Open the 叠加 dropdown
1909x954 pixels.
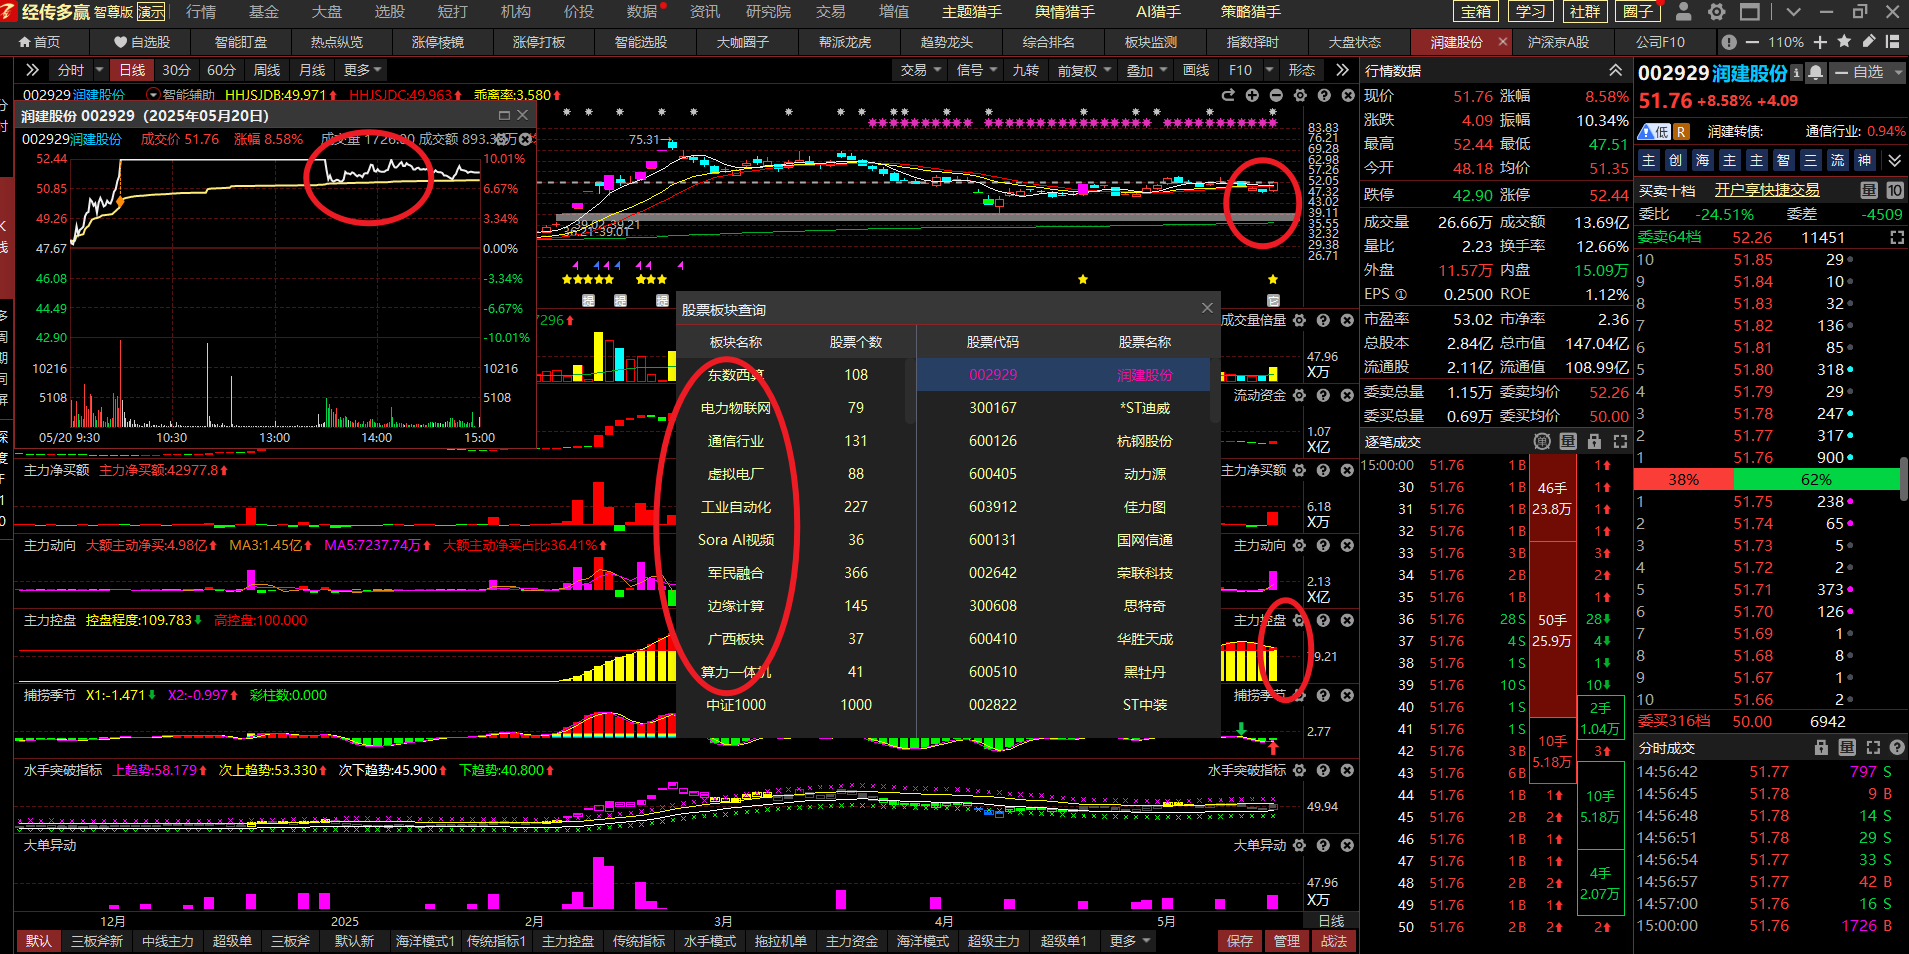[x=1147, y=70]
